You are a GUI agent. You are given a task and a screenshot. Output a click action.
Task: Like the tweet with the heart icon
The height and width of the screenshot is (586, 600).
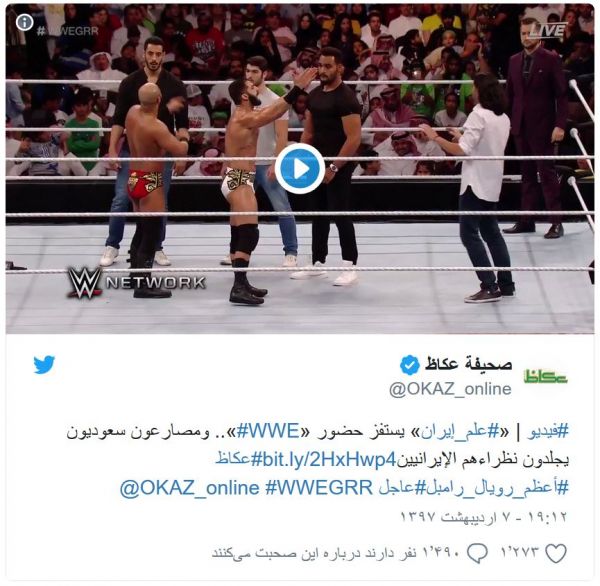point(555,553)
